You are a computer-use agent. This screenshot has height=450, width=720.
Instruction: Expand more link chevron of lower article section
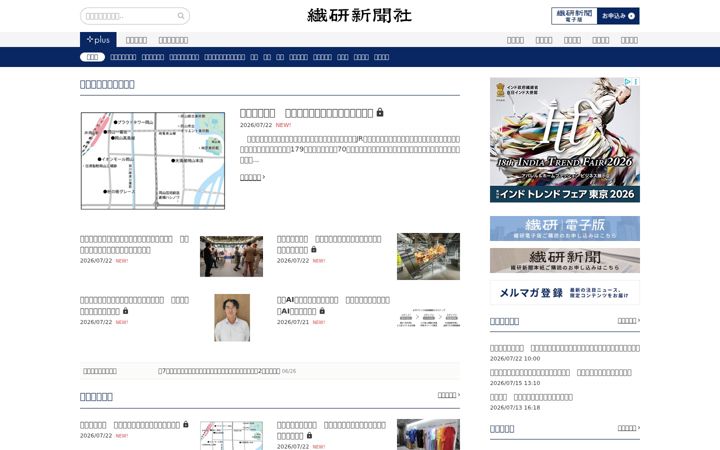(459, 395)
